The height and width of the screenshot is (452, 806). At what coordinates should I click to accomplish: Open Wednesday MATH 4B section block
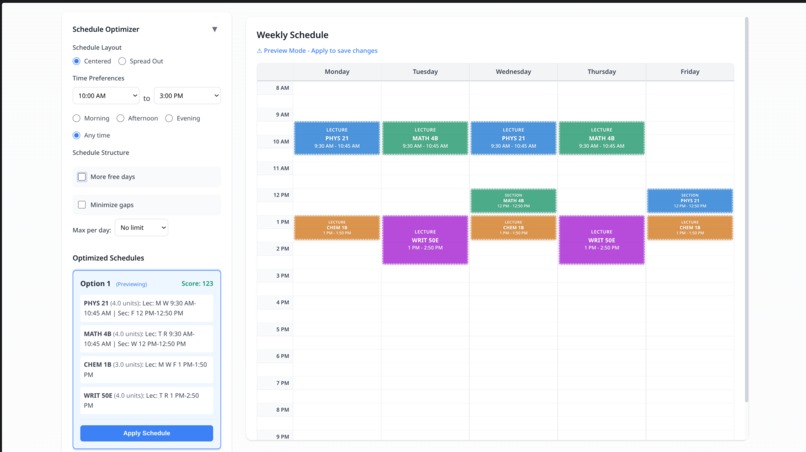[514, 201]
